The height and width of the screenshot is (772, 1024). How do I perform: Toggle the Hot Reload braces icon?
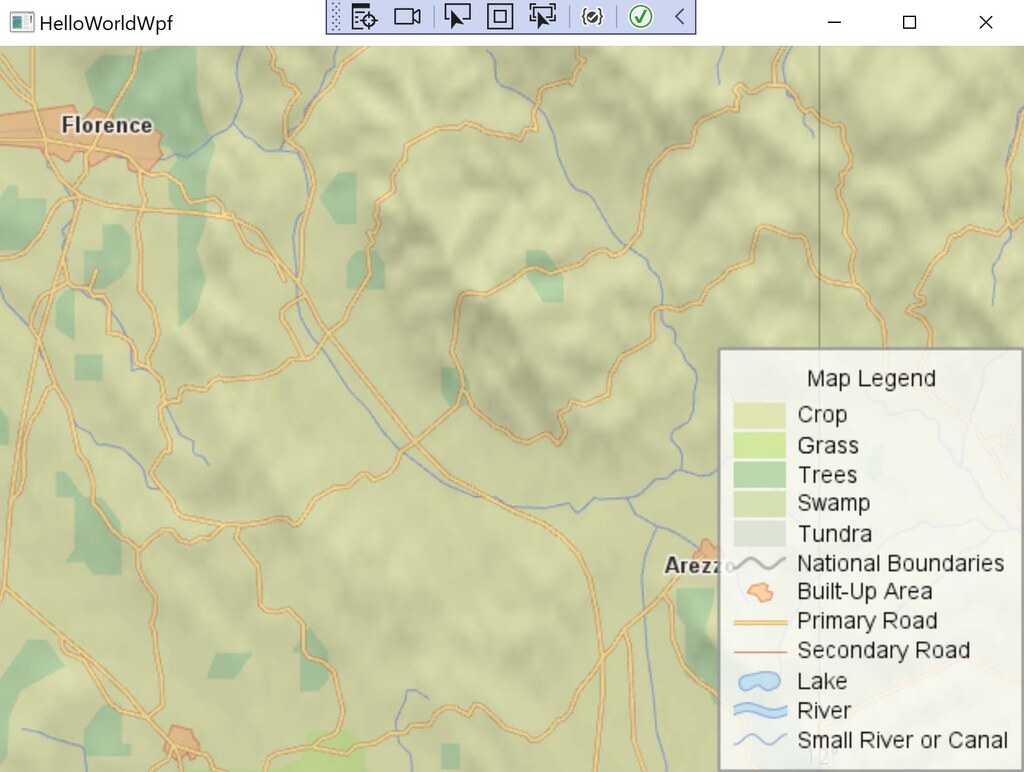592,17
